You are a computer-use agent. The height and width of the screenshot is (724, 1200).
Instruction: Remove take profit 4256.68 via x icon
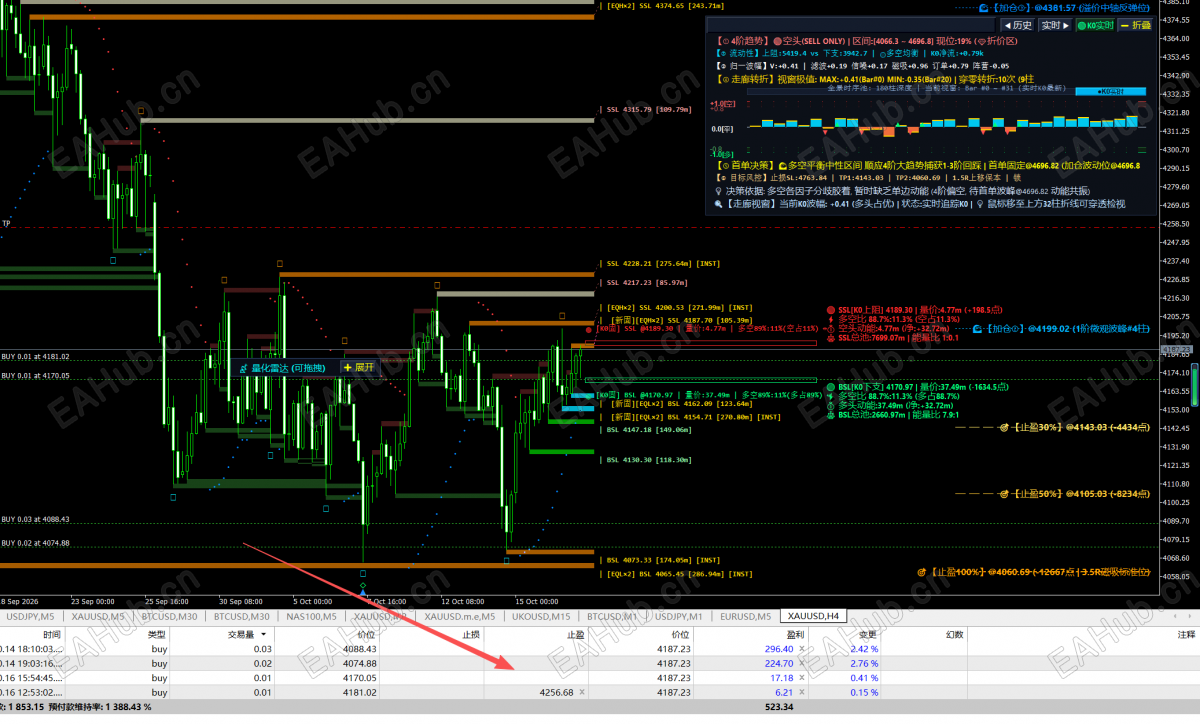582,692
